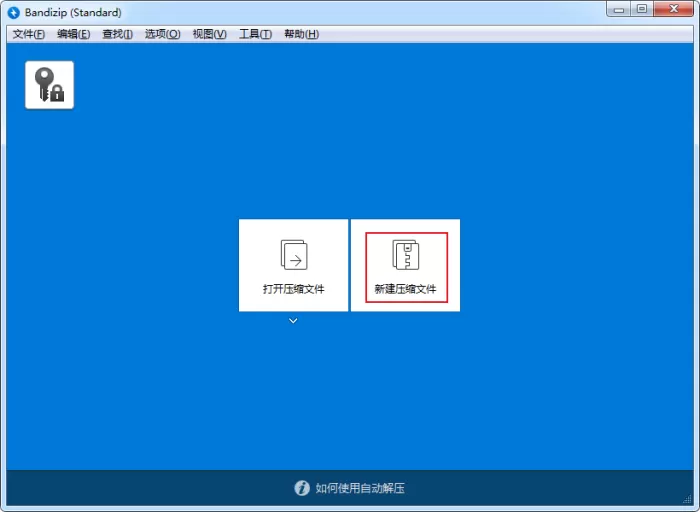
Task: Open the 如何使用自动解压 help link
Action: (x=360, y=488)
